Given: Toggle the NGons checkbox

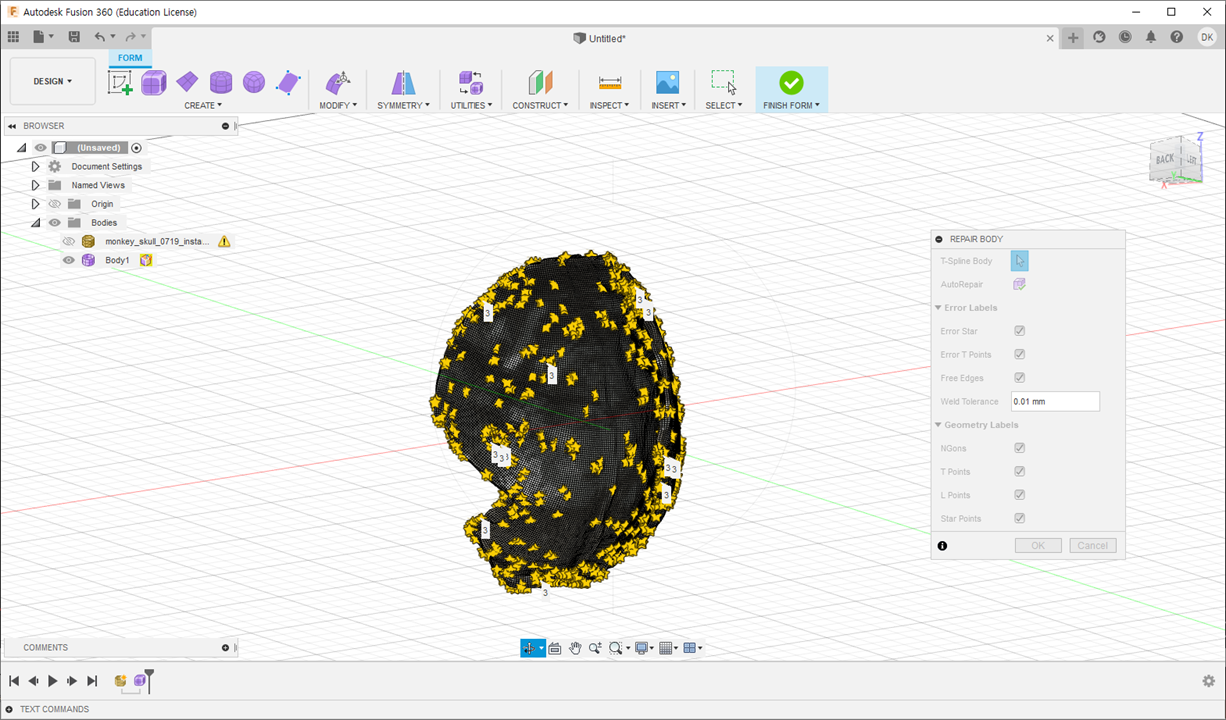Looking at the screenshot, I should pos(1019,448).
